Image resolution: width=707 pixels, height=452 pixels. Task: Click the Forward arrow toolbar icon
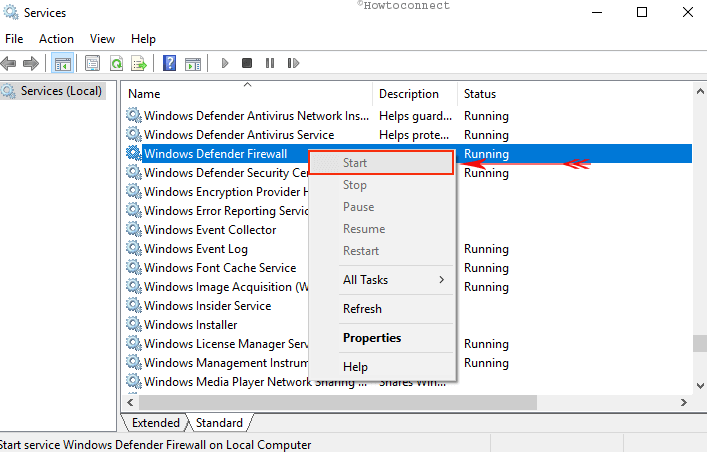pyautogui.click(x=31, y=63)
